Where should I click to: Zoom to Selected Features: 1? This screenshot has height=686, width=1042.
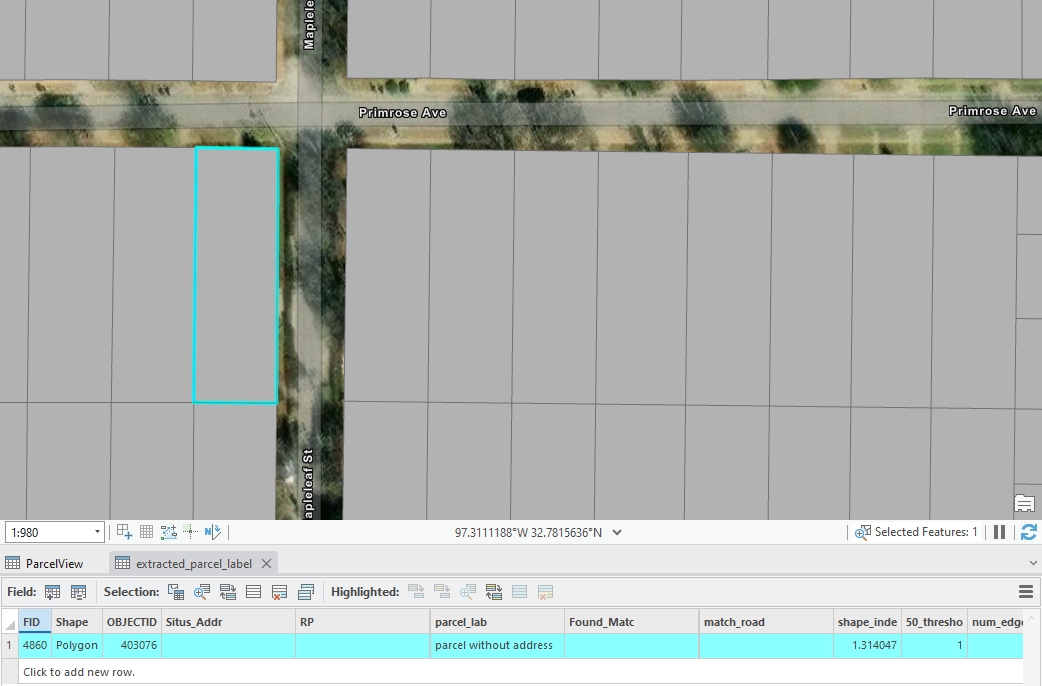[x=863, y=532]
